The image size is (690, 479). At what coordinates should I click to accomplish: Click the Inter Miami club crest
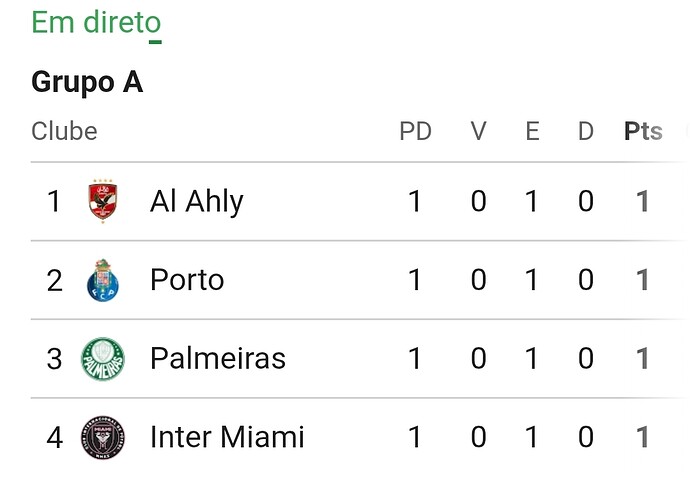[x=103, y=437]
